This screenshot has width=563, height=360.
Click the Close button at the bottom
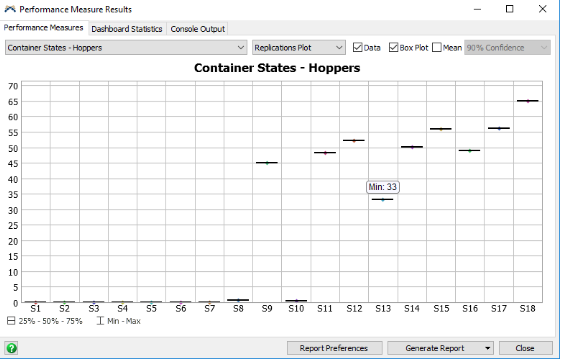[x=525, y=348]
